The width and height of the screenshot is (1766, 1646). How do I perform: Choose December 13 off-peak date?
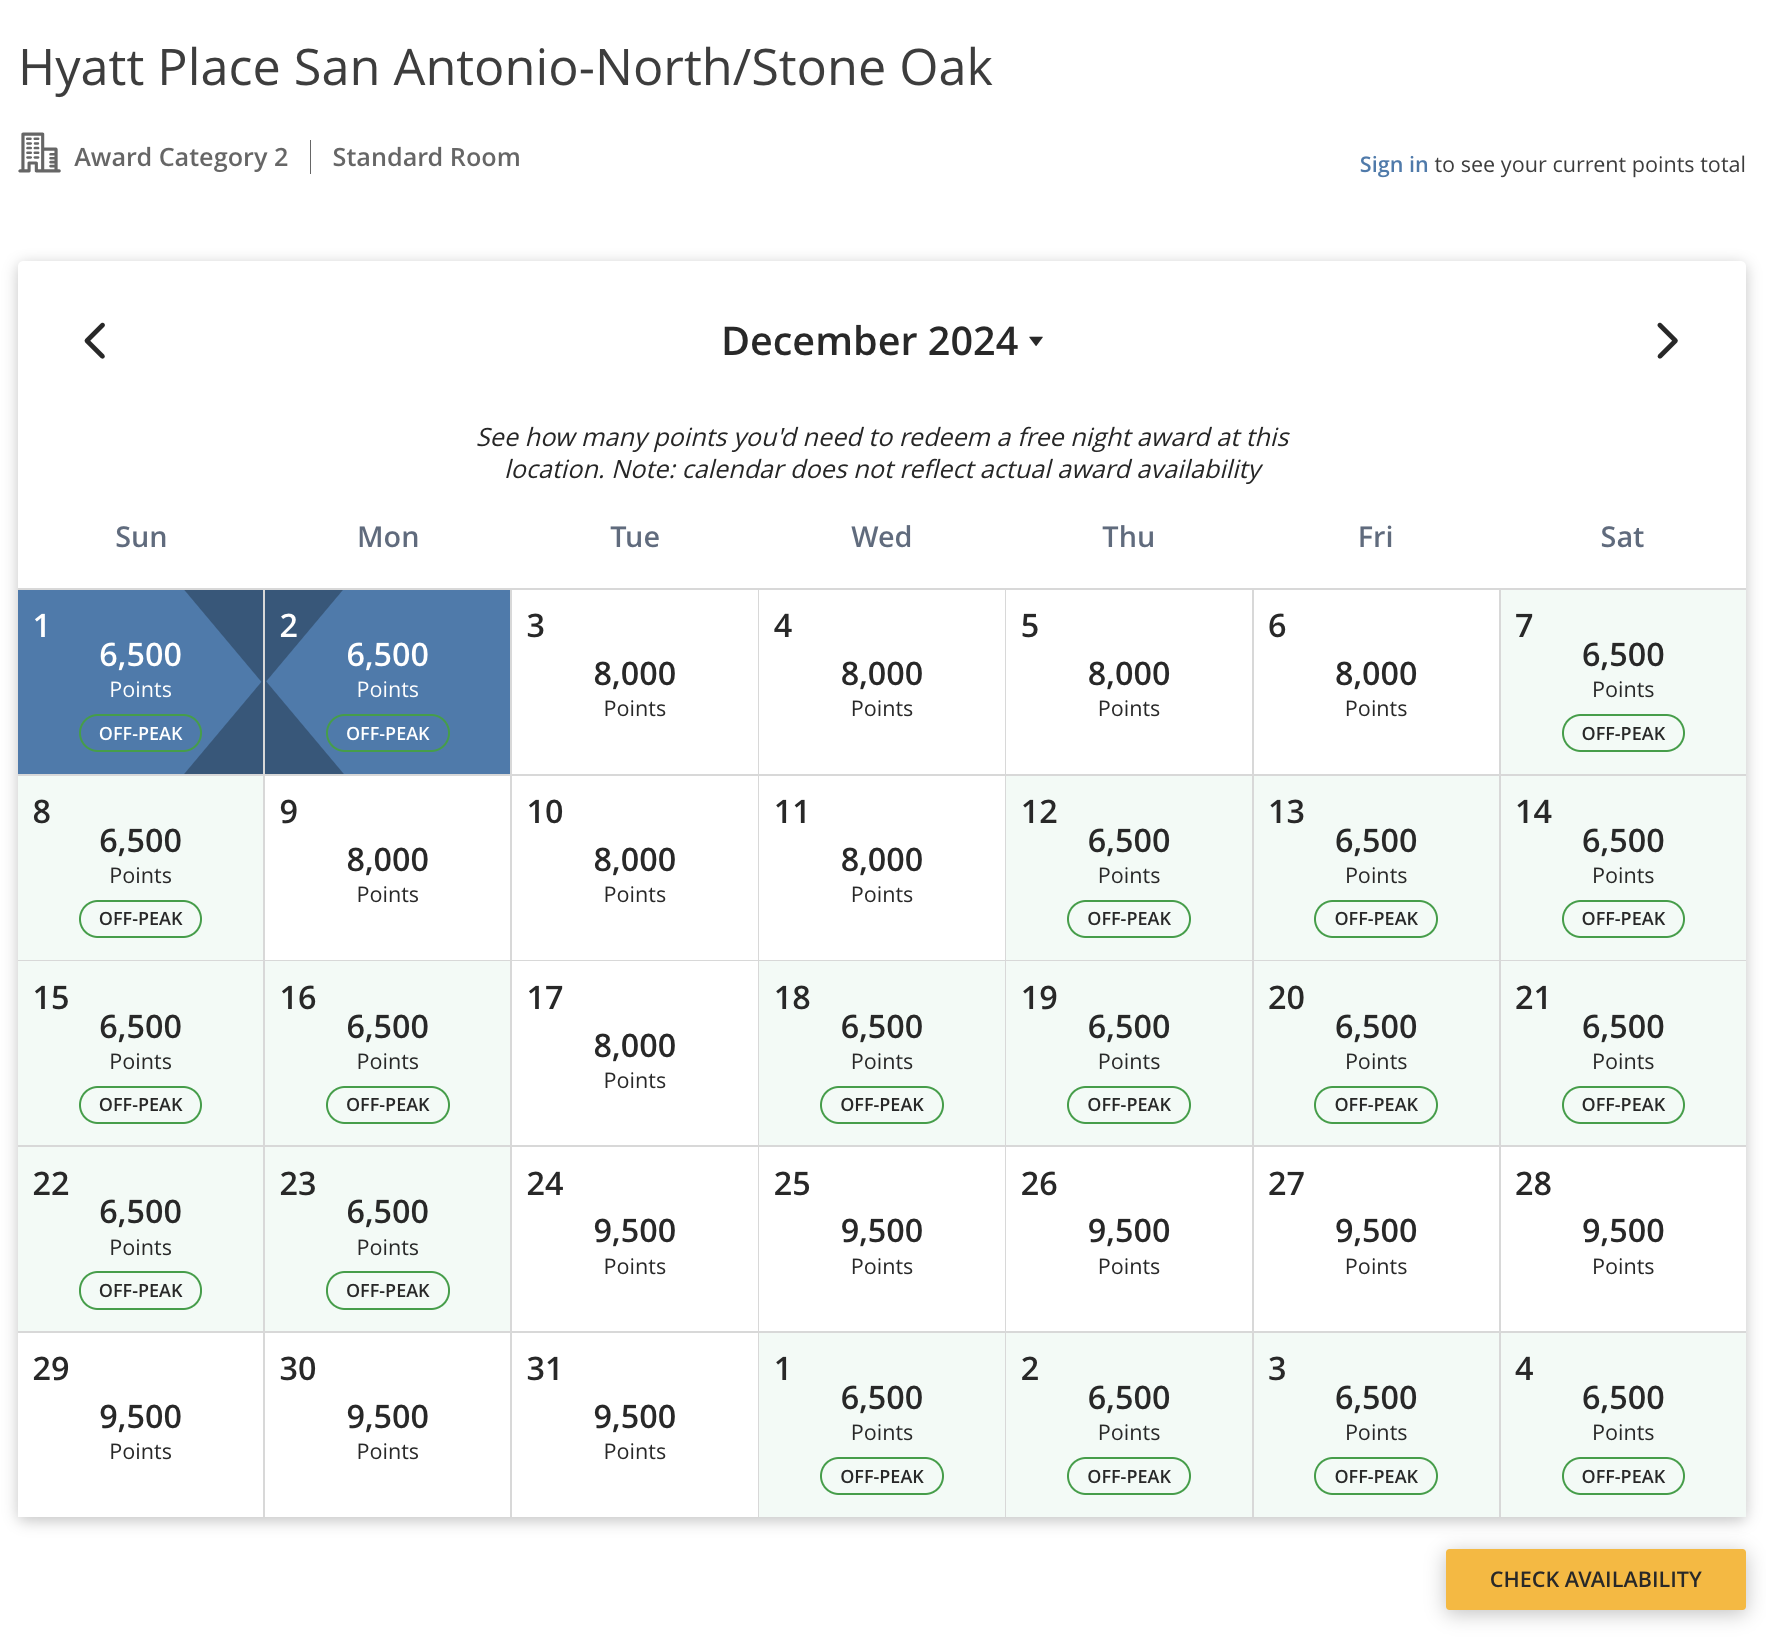pyautogui.click(x=1376, y=868)
